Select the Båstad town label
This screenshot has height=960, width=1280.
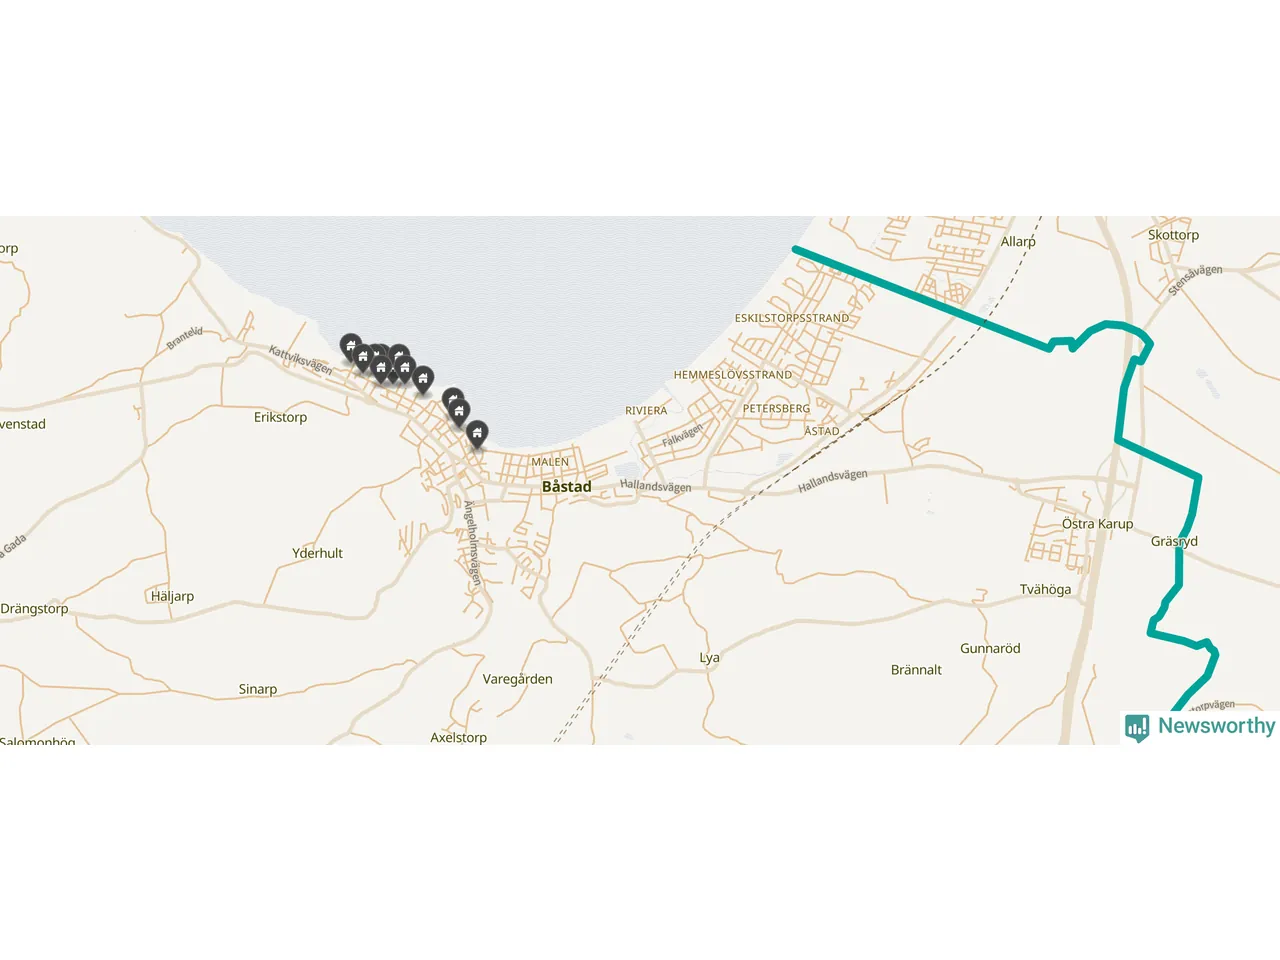[566, 487]
